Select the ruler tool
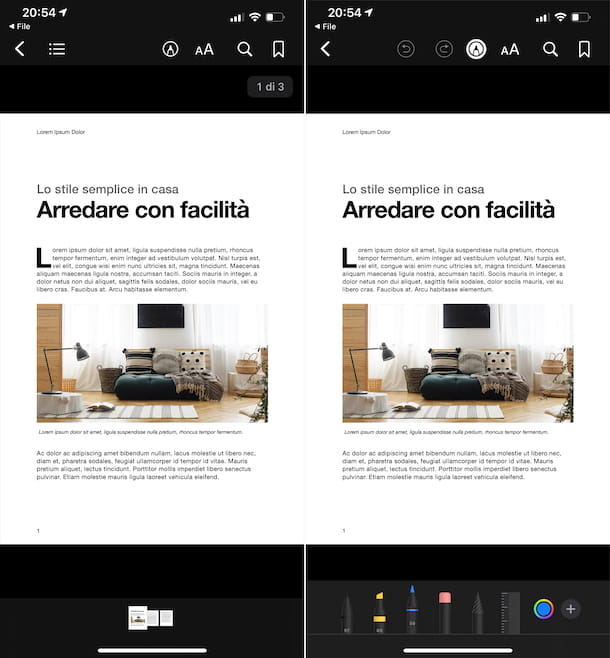Viewport: 610px width, 658px height. 510,612
